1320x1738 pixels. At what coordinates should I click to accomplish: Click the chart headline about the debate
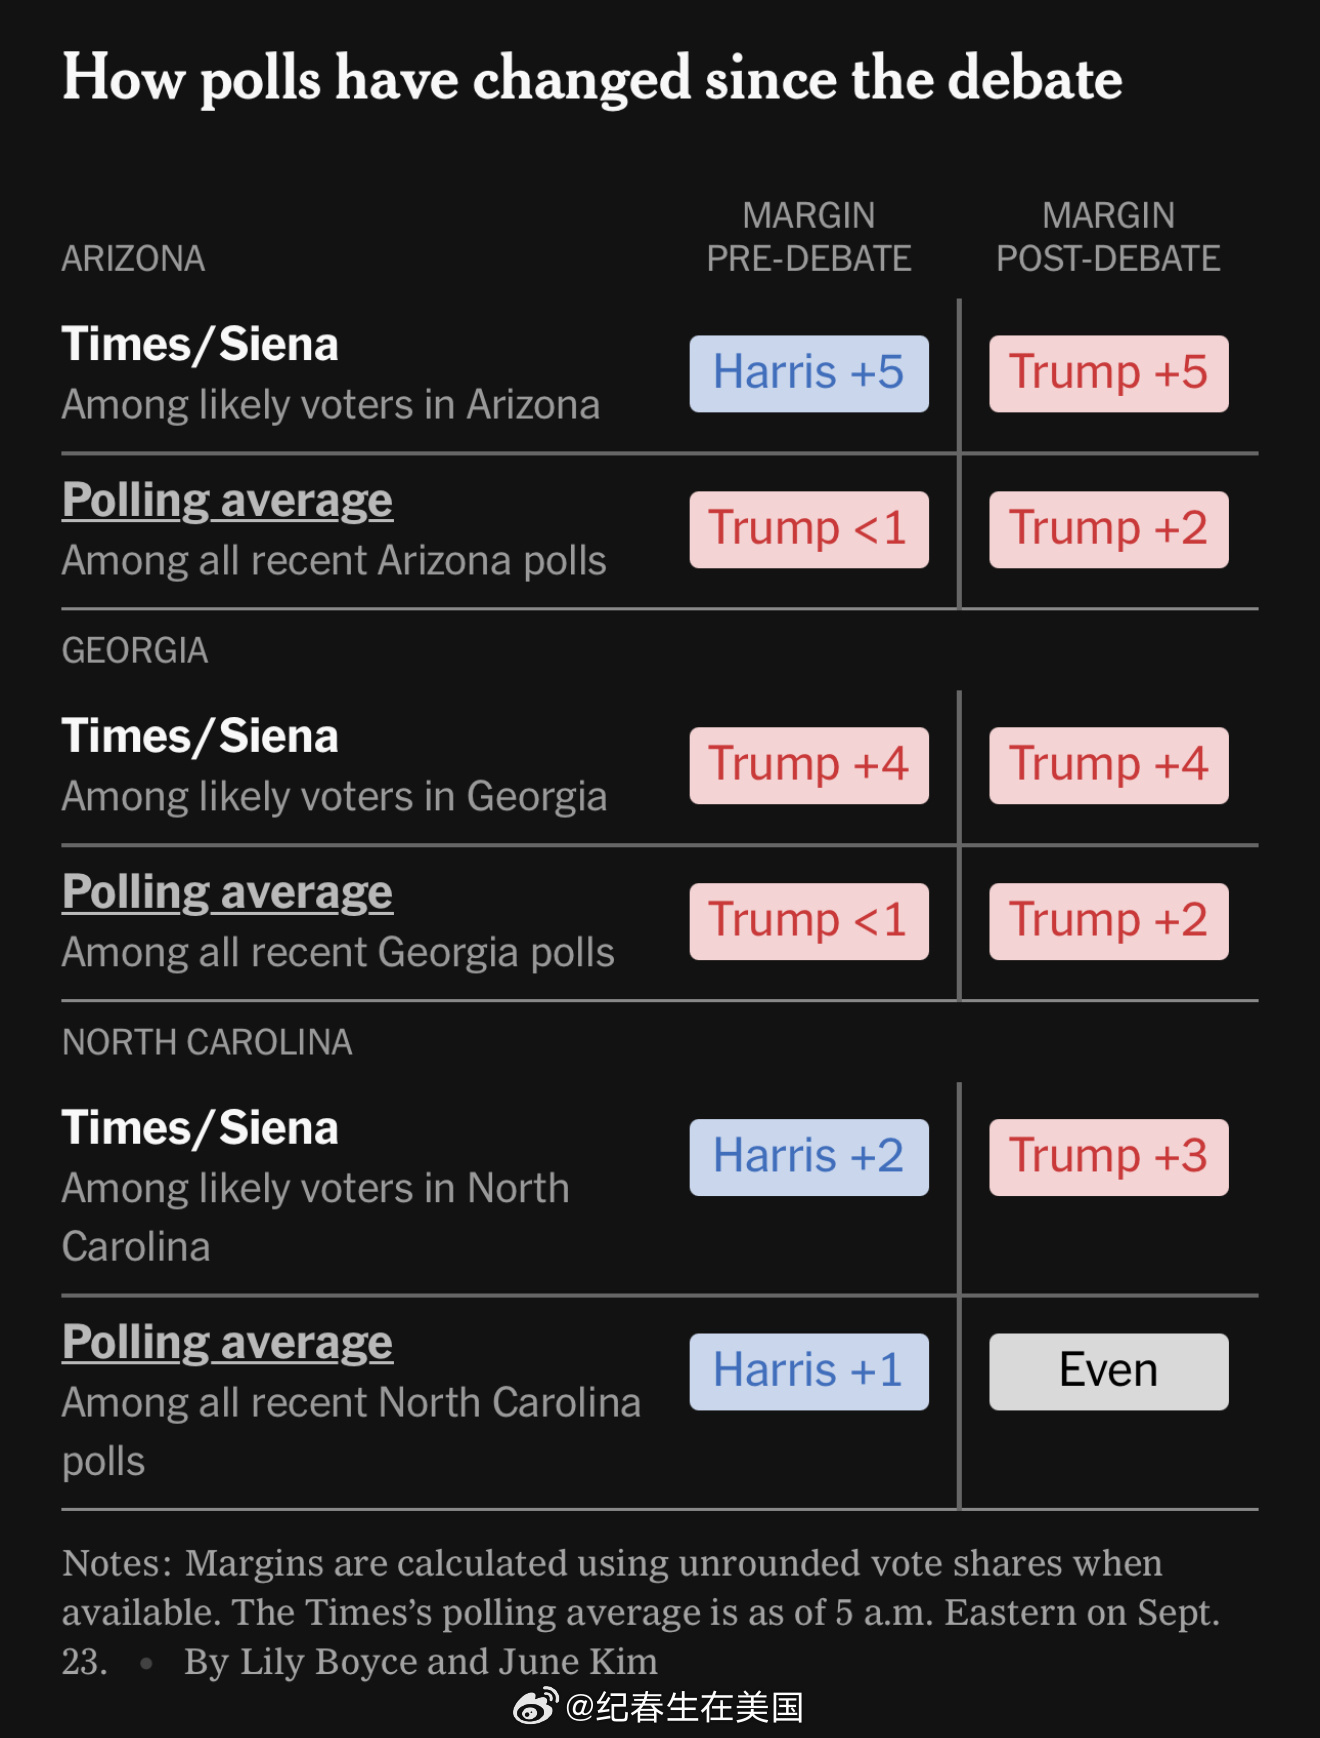[x=592, y=79]
